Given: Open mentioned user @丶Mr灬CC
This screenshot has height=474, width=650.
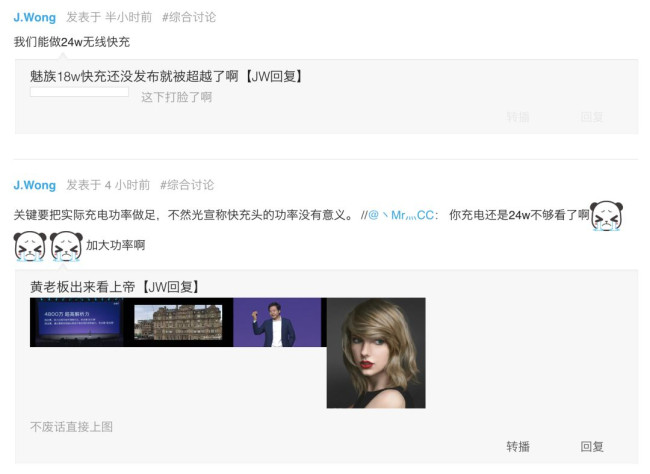Looking at the screenshot, I should (403, 215).
